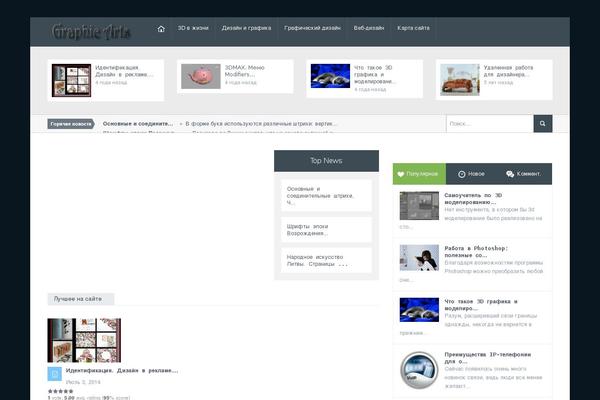This screenshot has width=600, height=400.
Task: Open sidebar link Работа в Photoshop: полезные со...
Action: (x=476, y=251)
